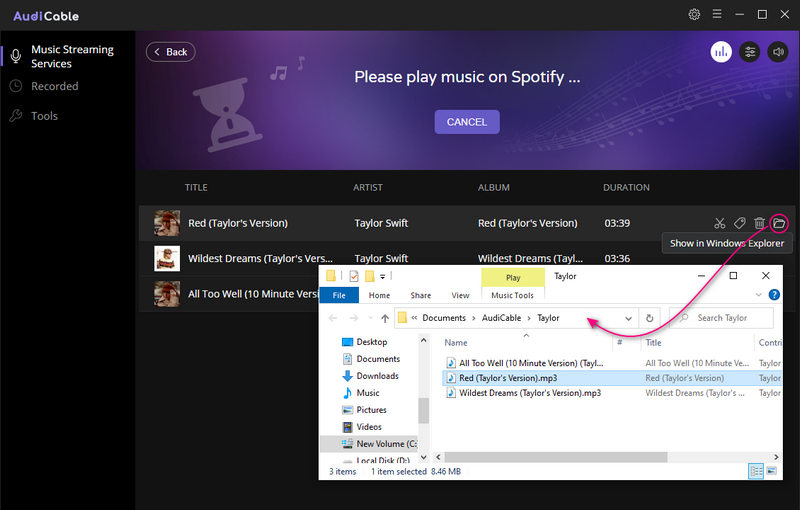This screenshot has width=800, height=510.
Task: Click the equalizer bars icon
Action: 721,52
